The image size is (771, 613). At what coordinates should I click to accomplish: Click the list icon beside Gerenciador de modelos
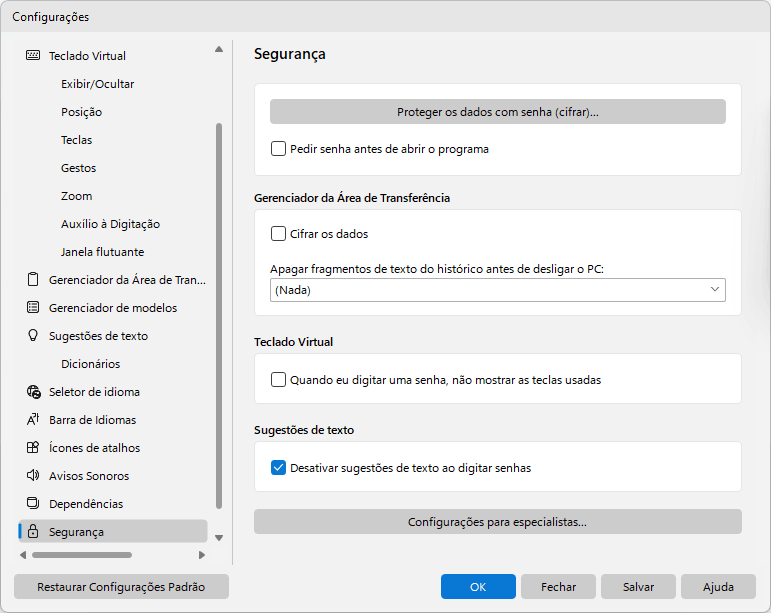(x=33, y=307)
